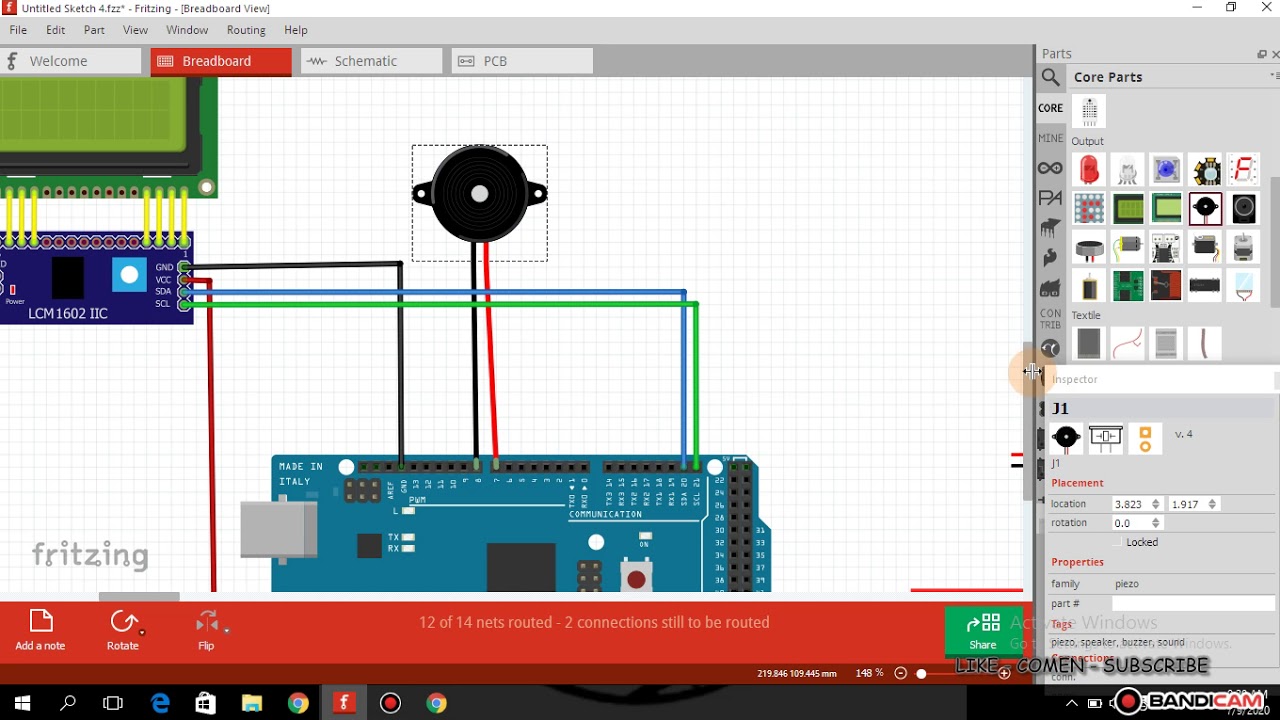Open Core Parts bin options menu

[1274, 76]
